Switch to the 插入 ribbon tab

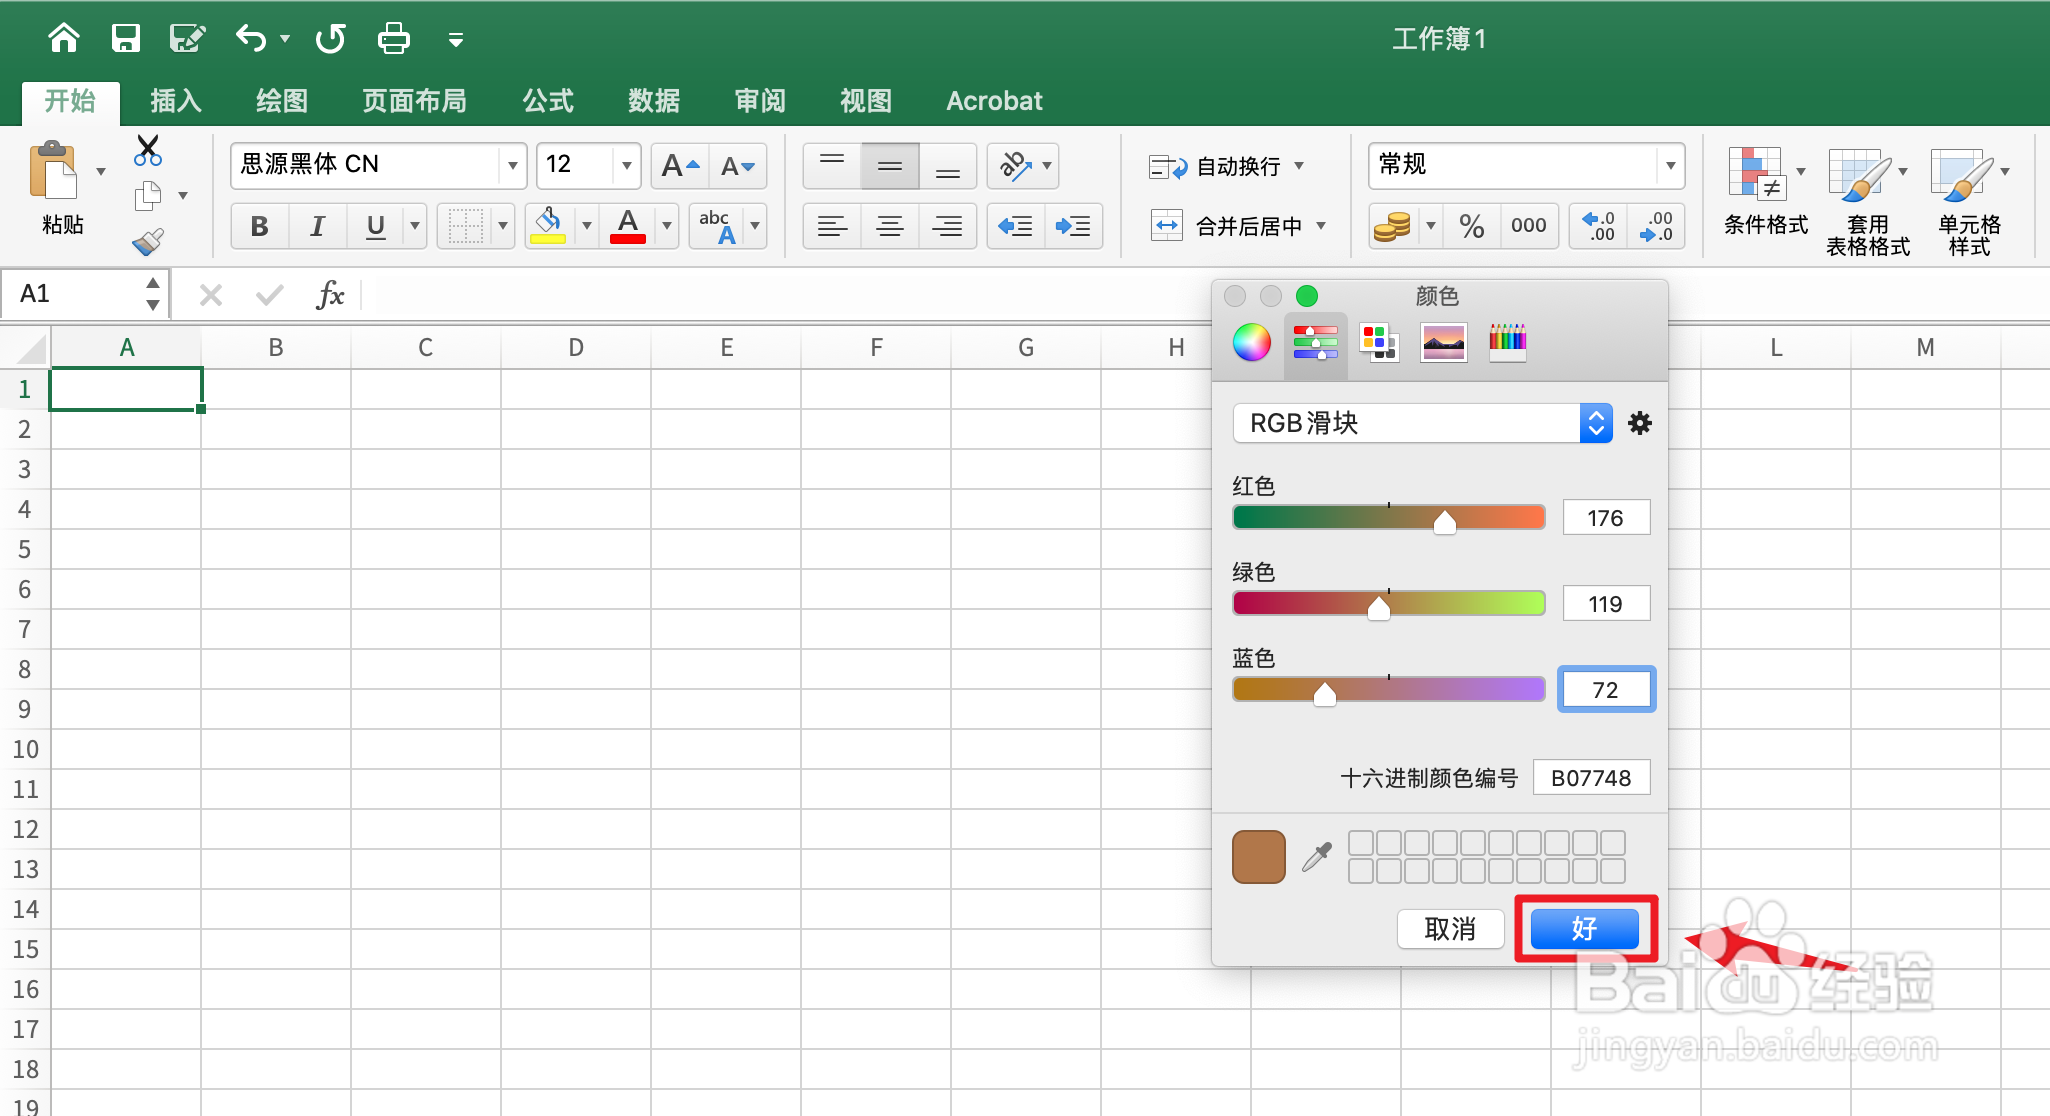click(176, 101)
